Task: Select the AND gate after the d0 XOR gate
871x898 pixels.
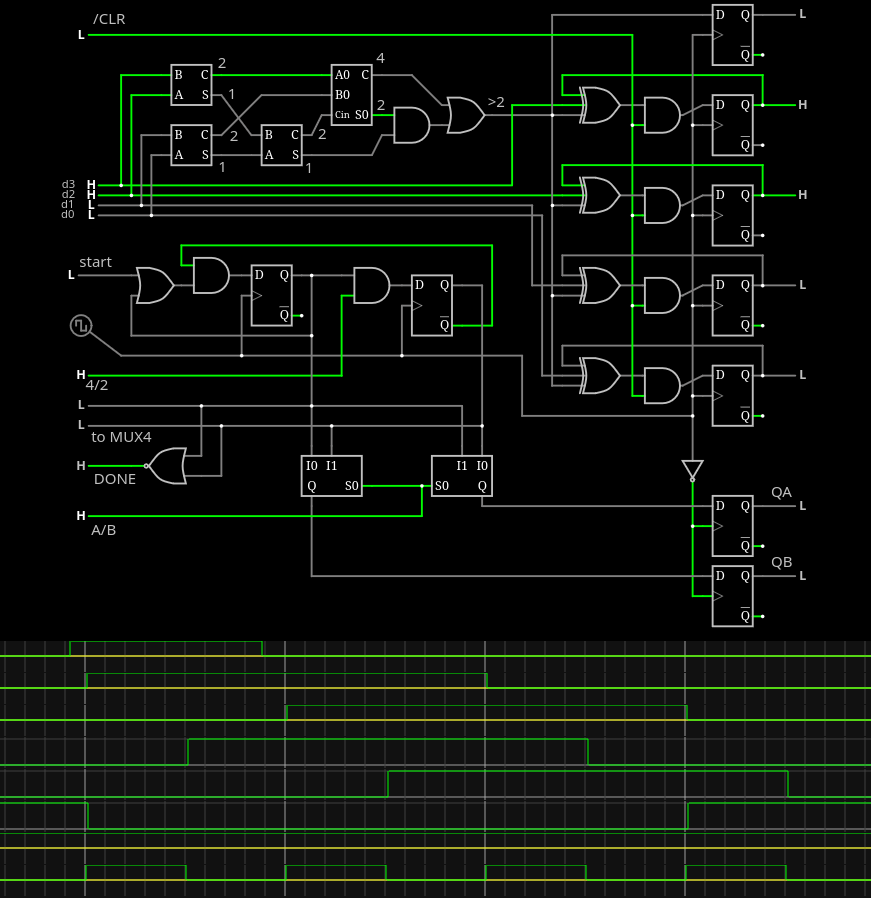Action: coord(662,385)
